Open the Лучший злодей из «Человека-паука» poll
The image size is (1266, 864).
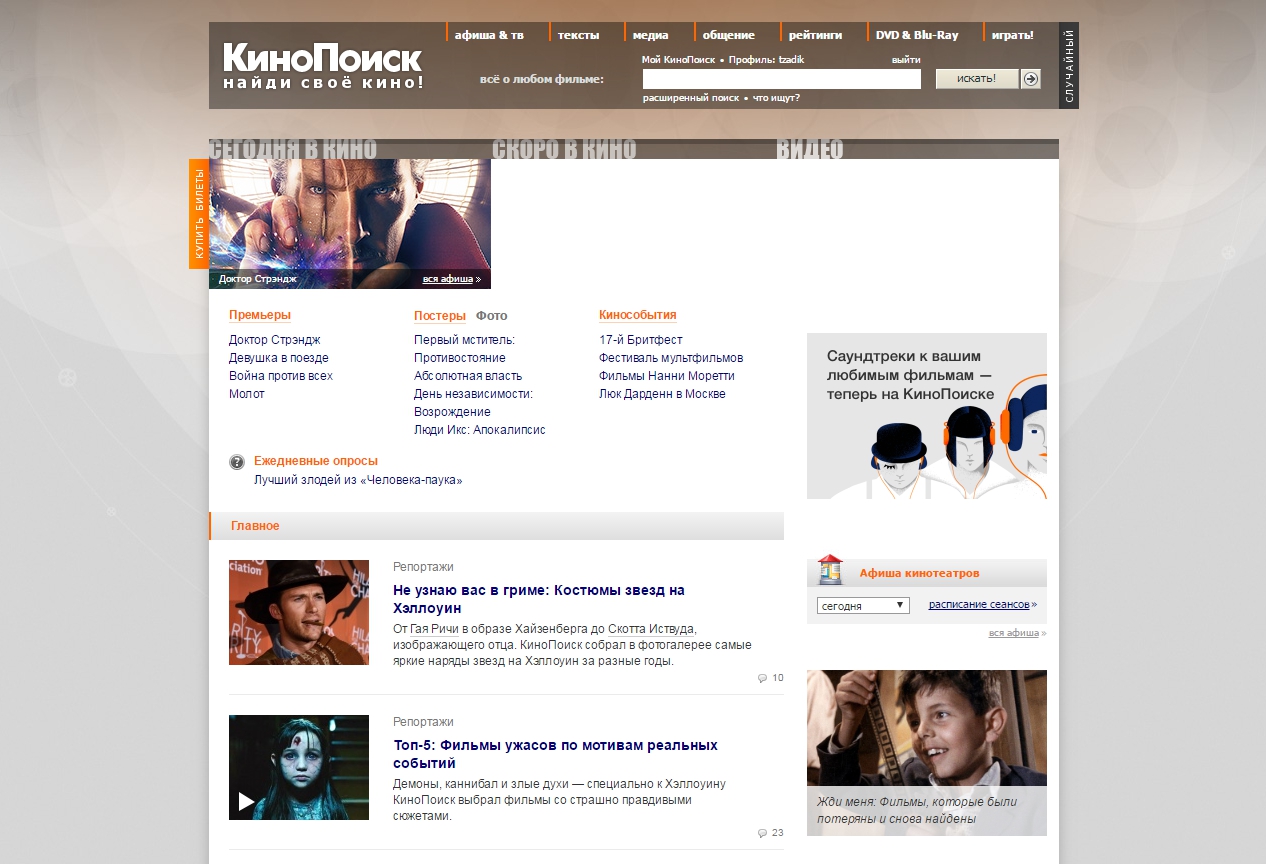[x=358, y=480]
